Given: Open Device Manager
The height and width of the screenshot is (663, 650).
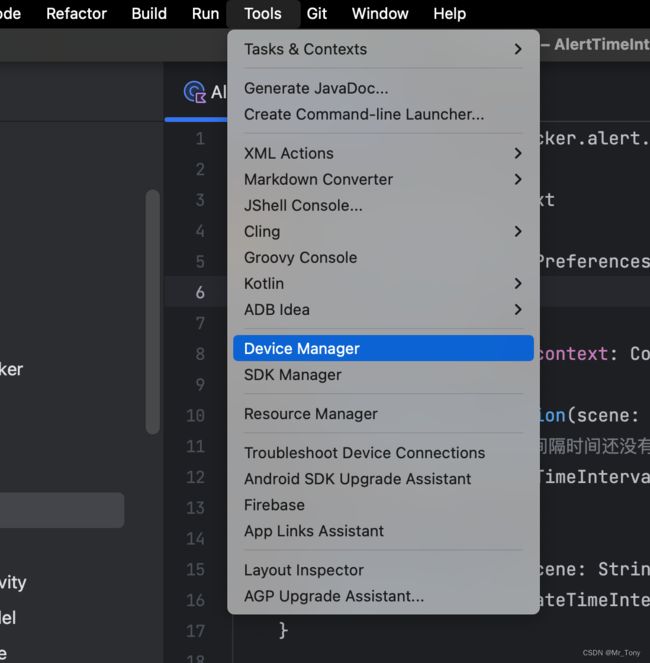Looking at the screenshot, I should [383, 348].
